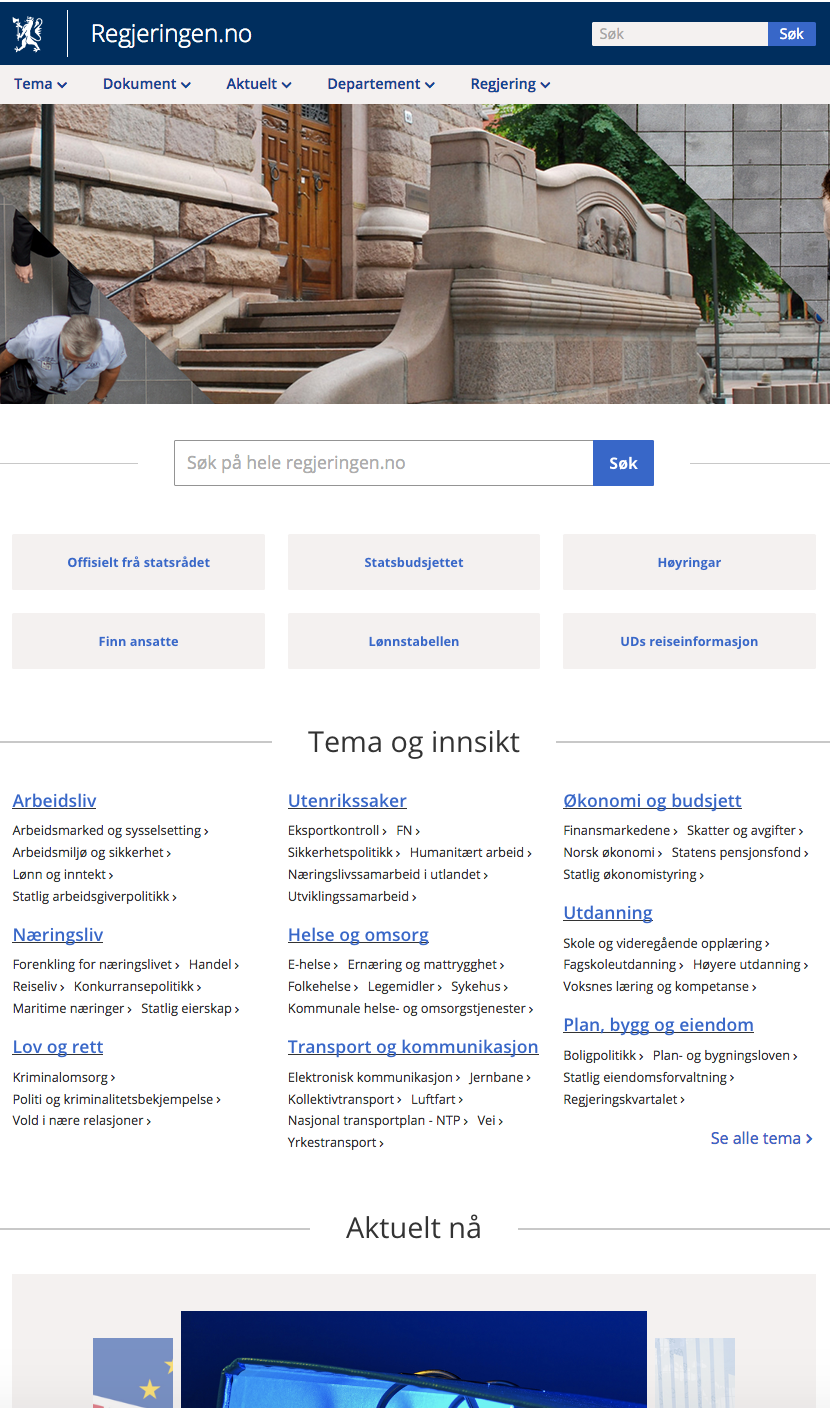
Task: Open the Lønnstabellen shortcut
Action: coord(414,641)
